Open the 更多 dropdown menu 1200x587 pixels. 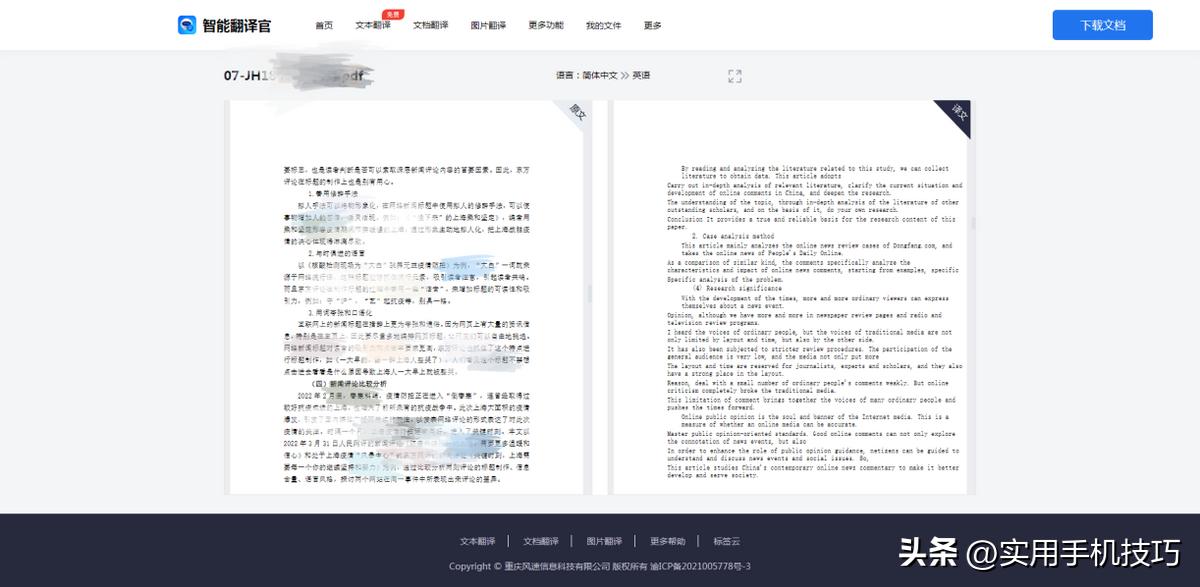click(651, 25)
